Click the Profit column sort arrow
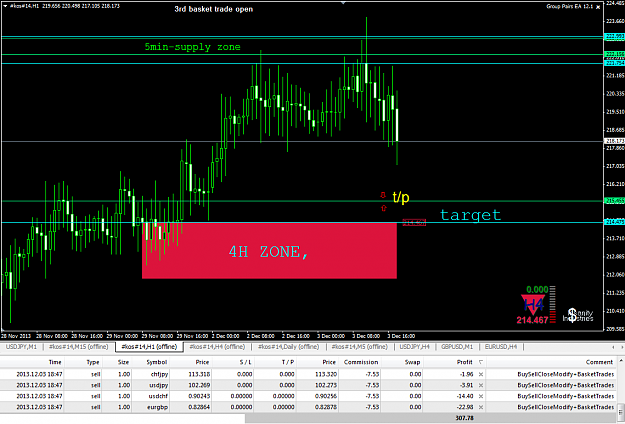The height and width of the screenshot is (424, 625). [x=480, y=362]
